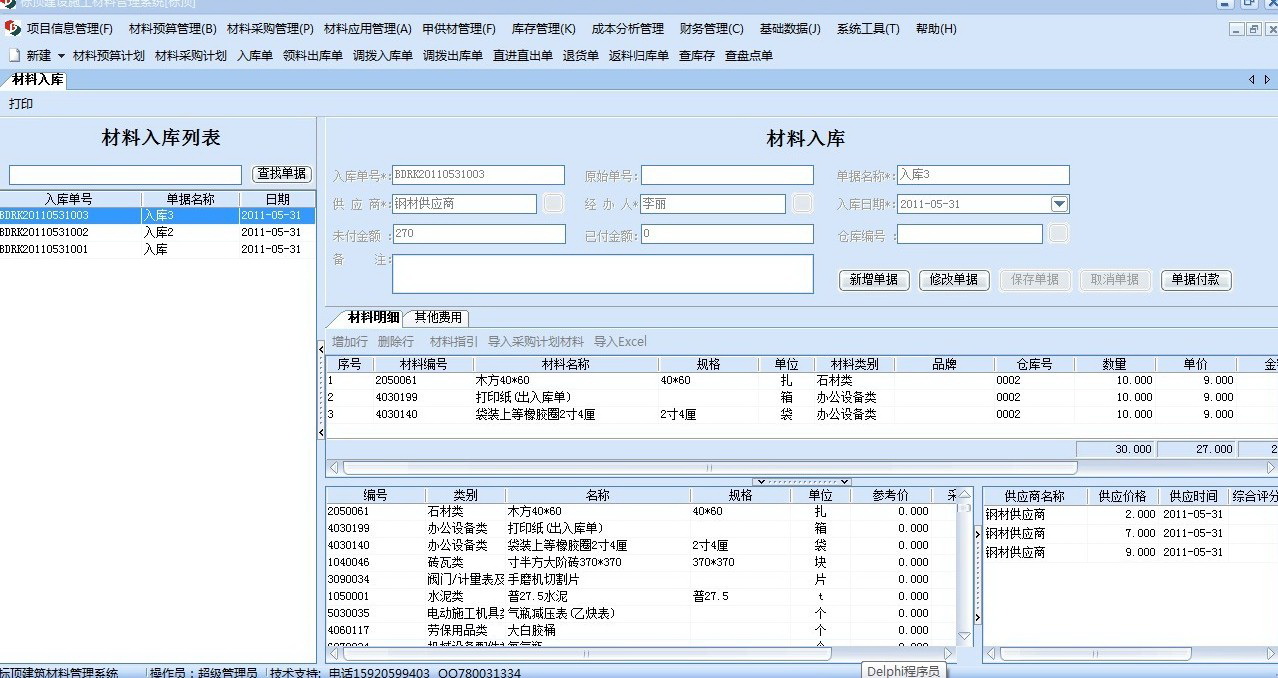Click the picker button beside 供应商 field

point(554,204)
